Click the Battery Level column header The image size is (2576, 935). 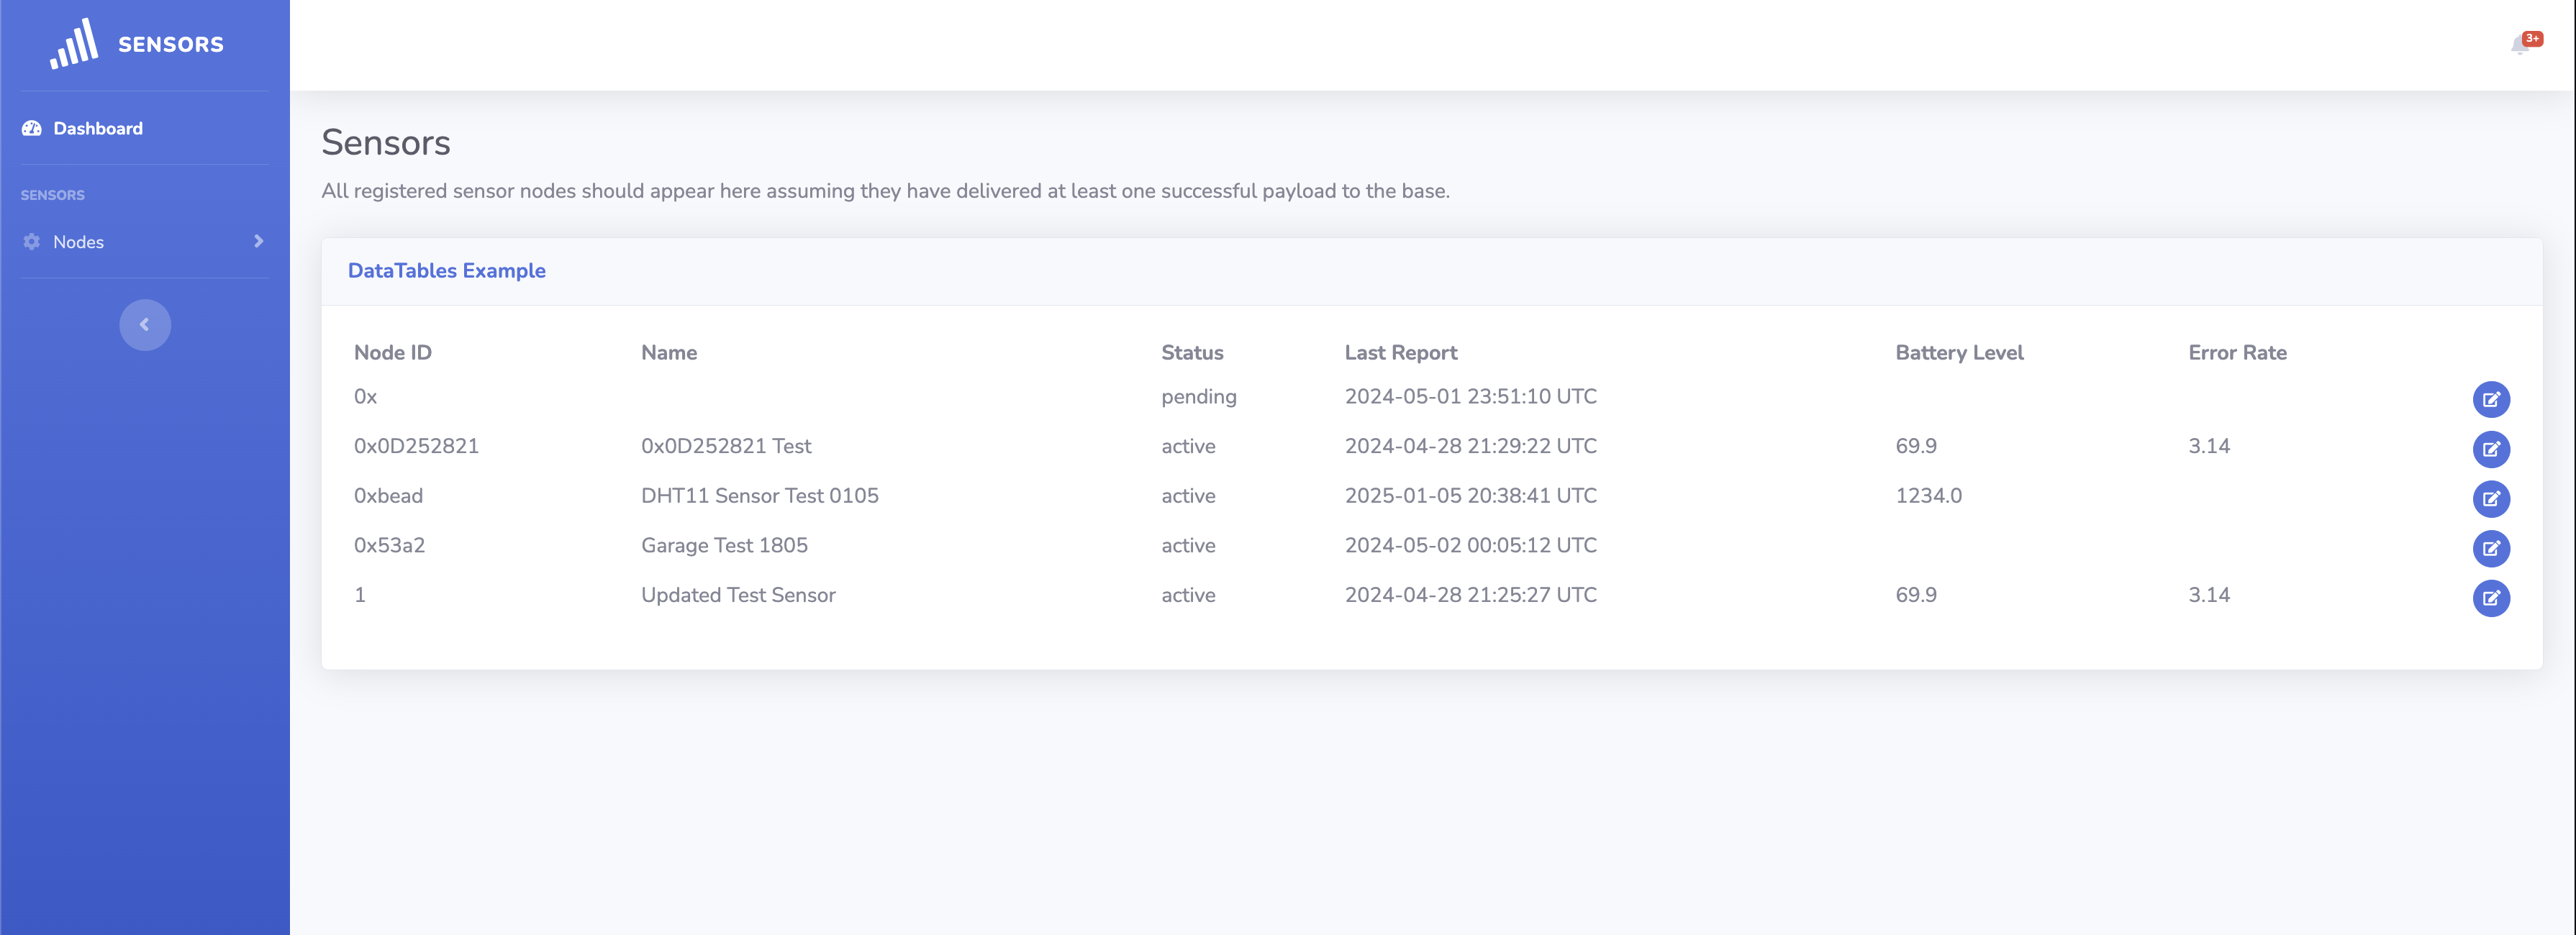click(1958, 352)
